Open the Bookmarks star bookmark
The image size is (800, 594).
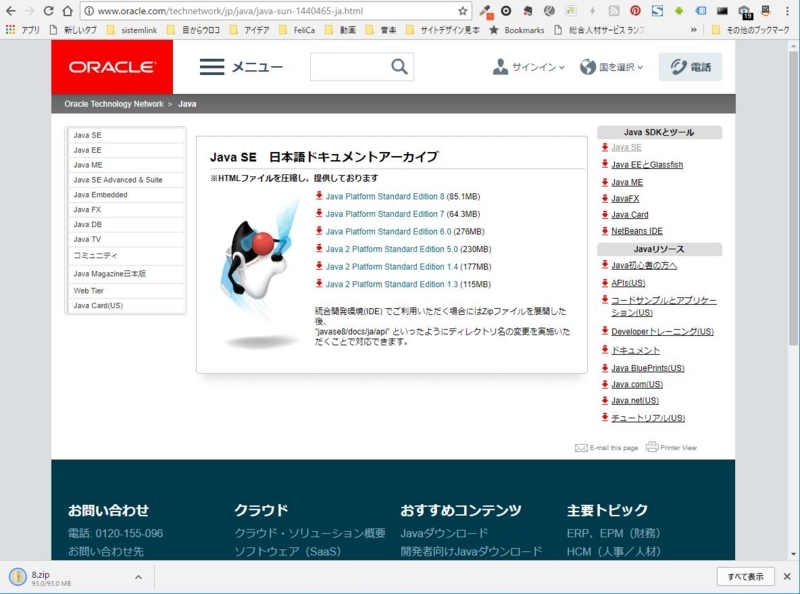pyautogui.click(x=516, y=30)
